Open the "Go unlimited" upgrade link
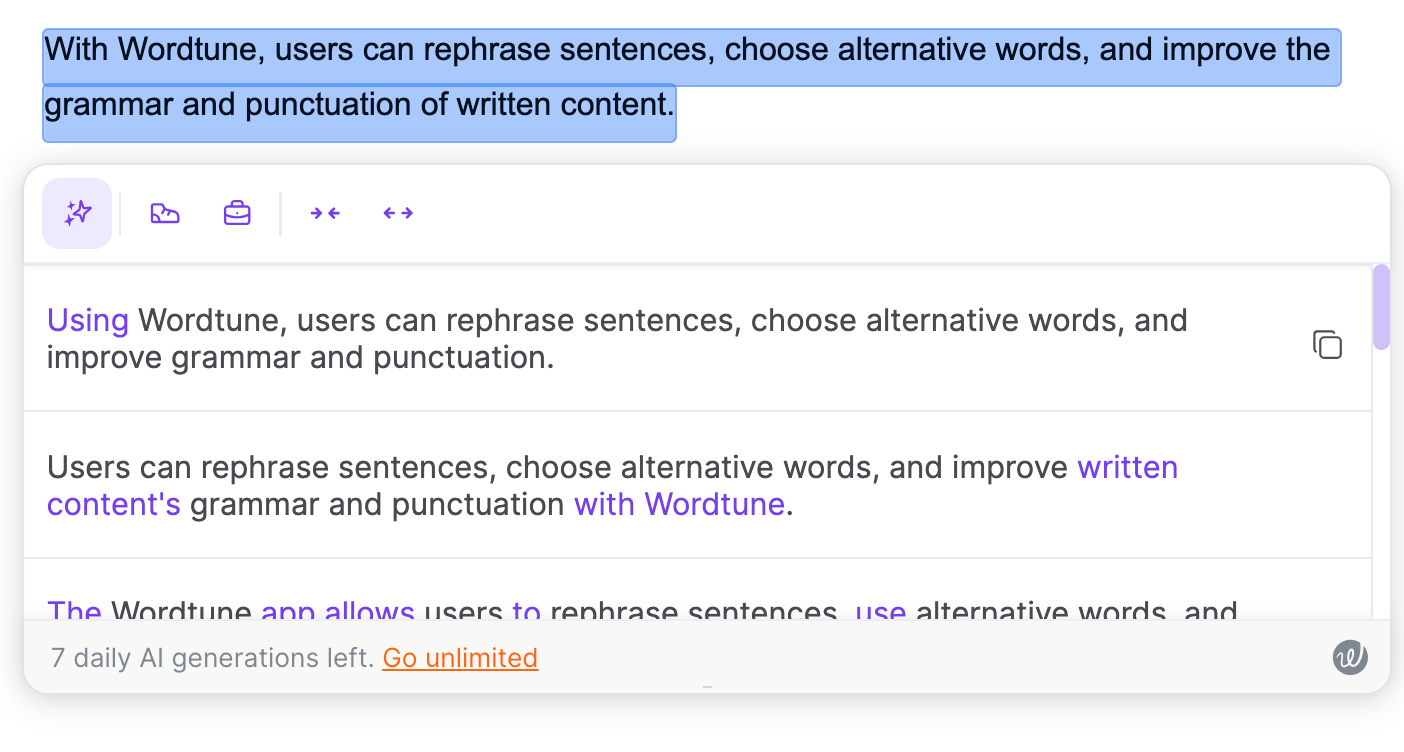Image resolution: width=1404 pixels, height=752 pixels. coord(460,658)
